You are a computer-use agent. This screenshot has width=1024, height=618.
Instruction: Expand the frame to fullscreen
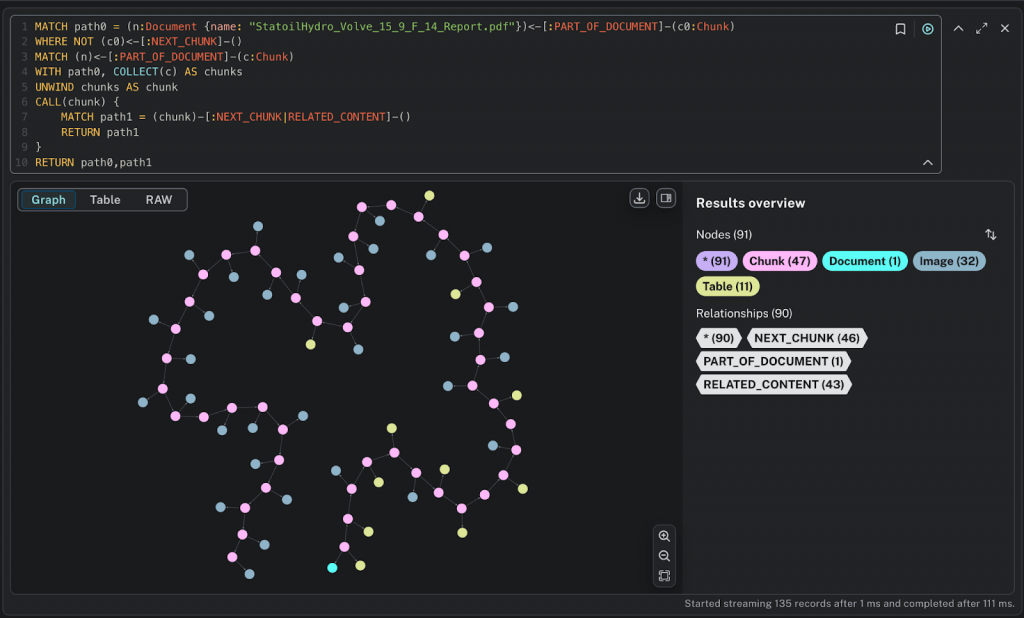pos(982,28)
